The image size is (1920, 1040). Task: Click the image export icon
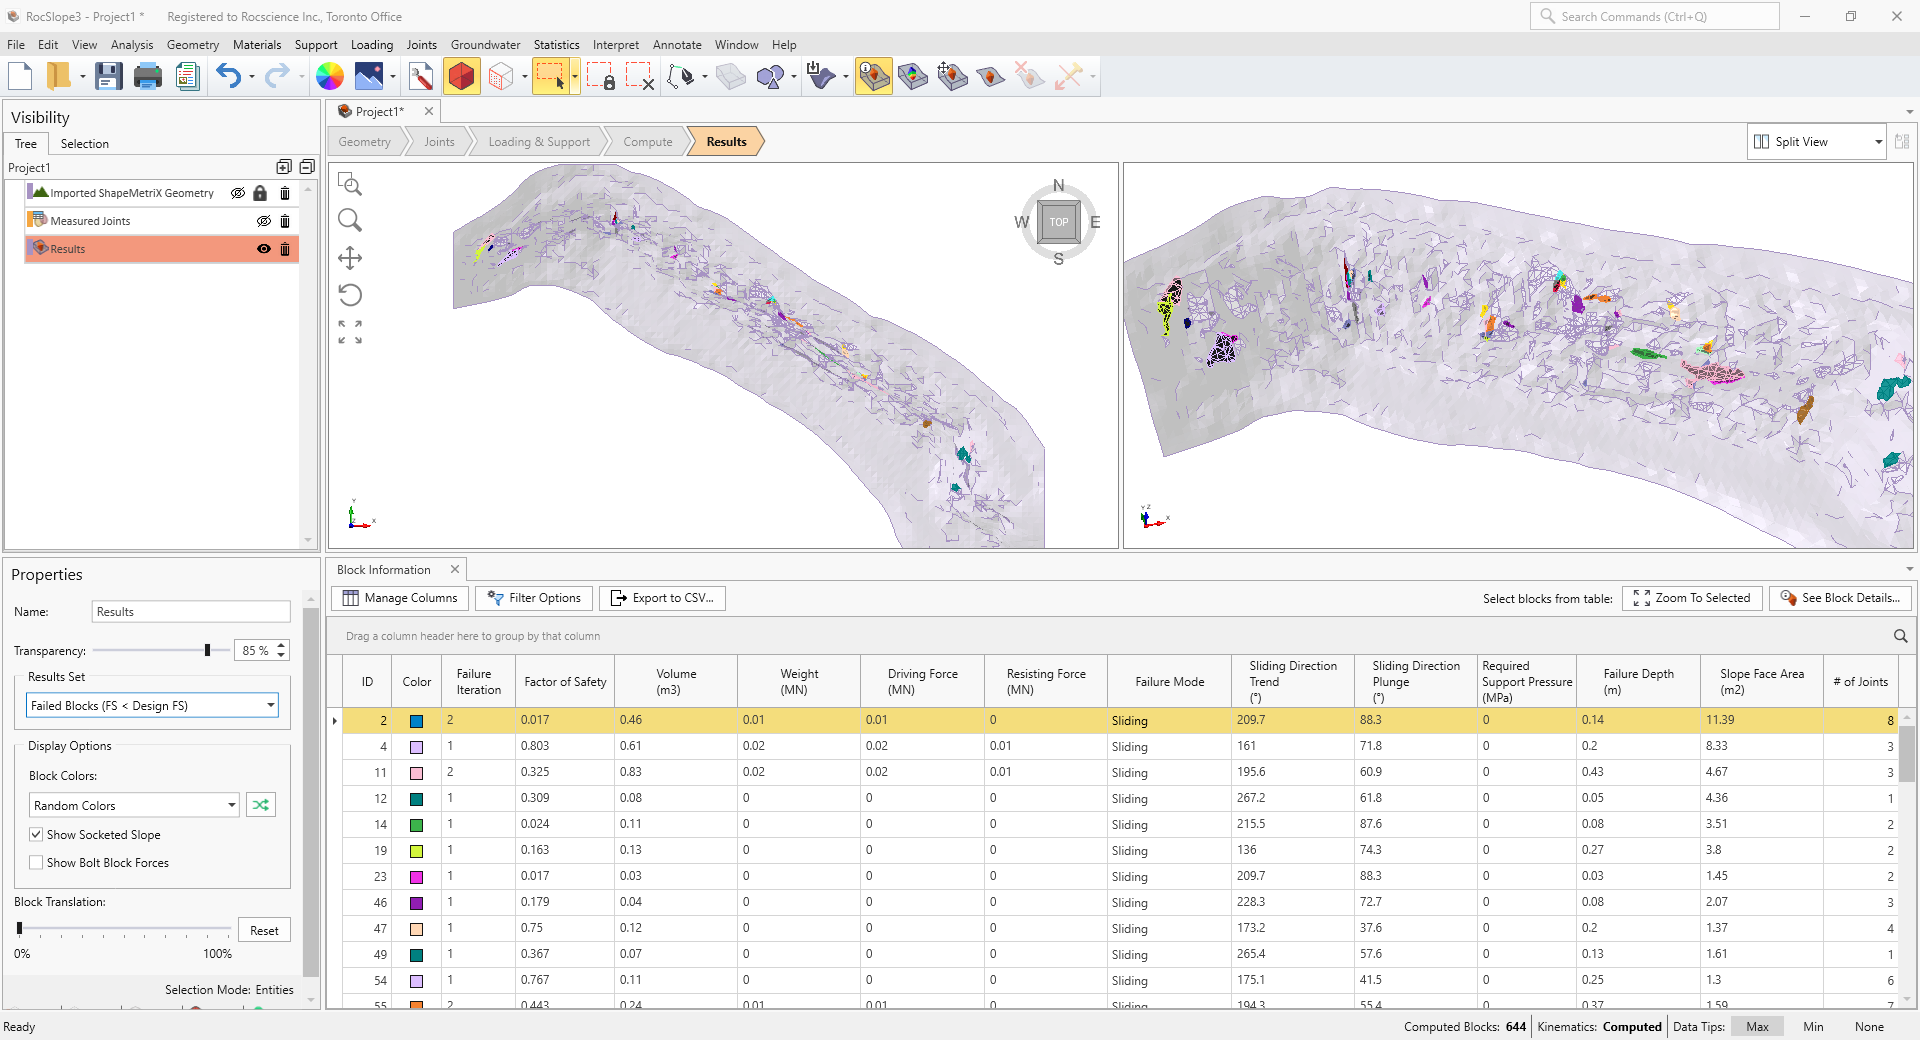click(x=369, y=76)
